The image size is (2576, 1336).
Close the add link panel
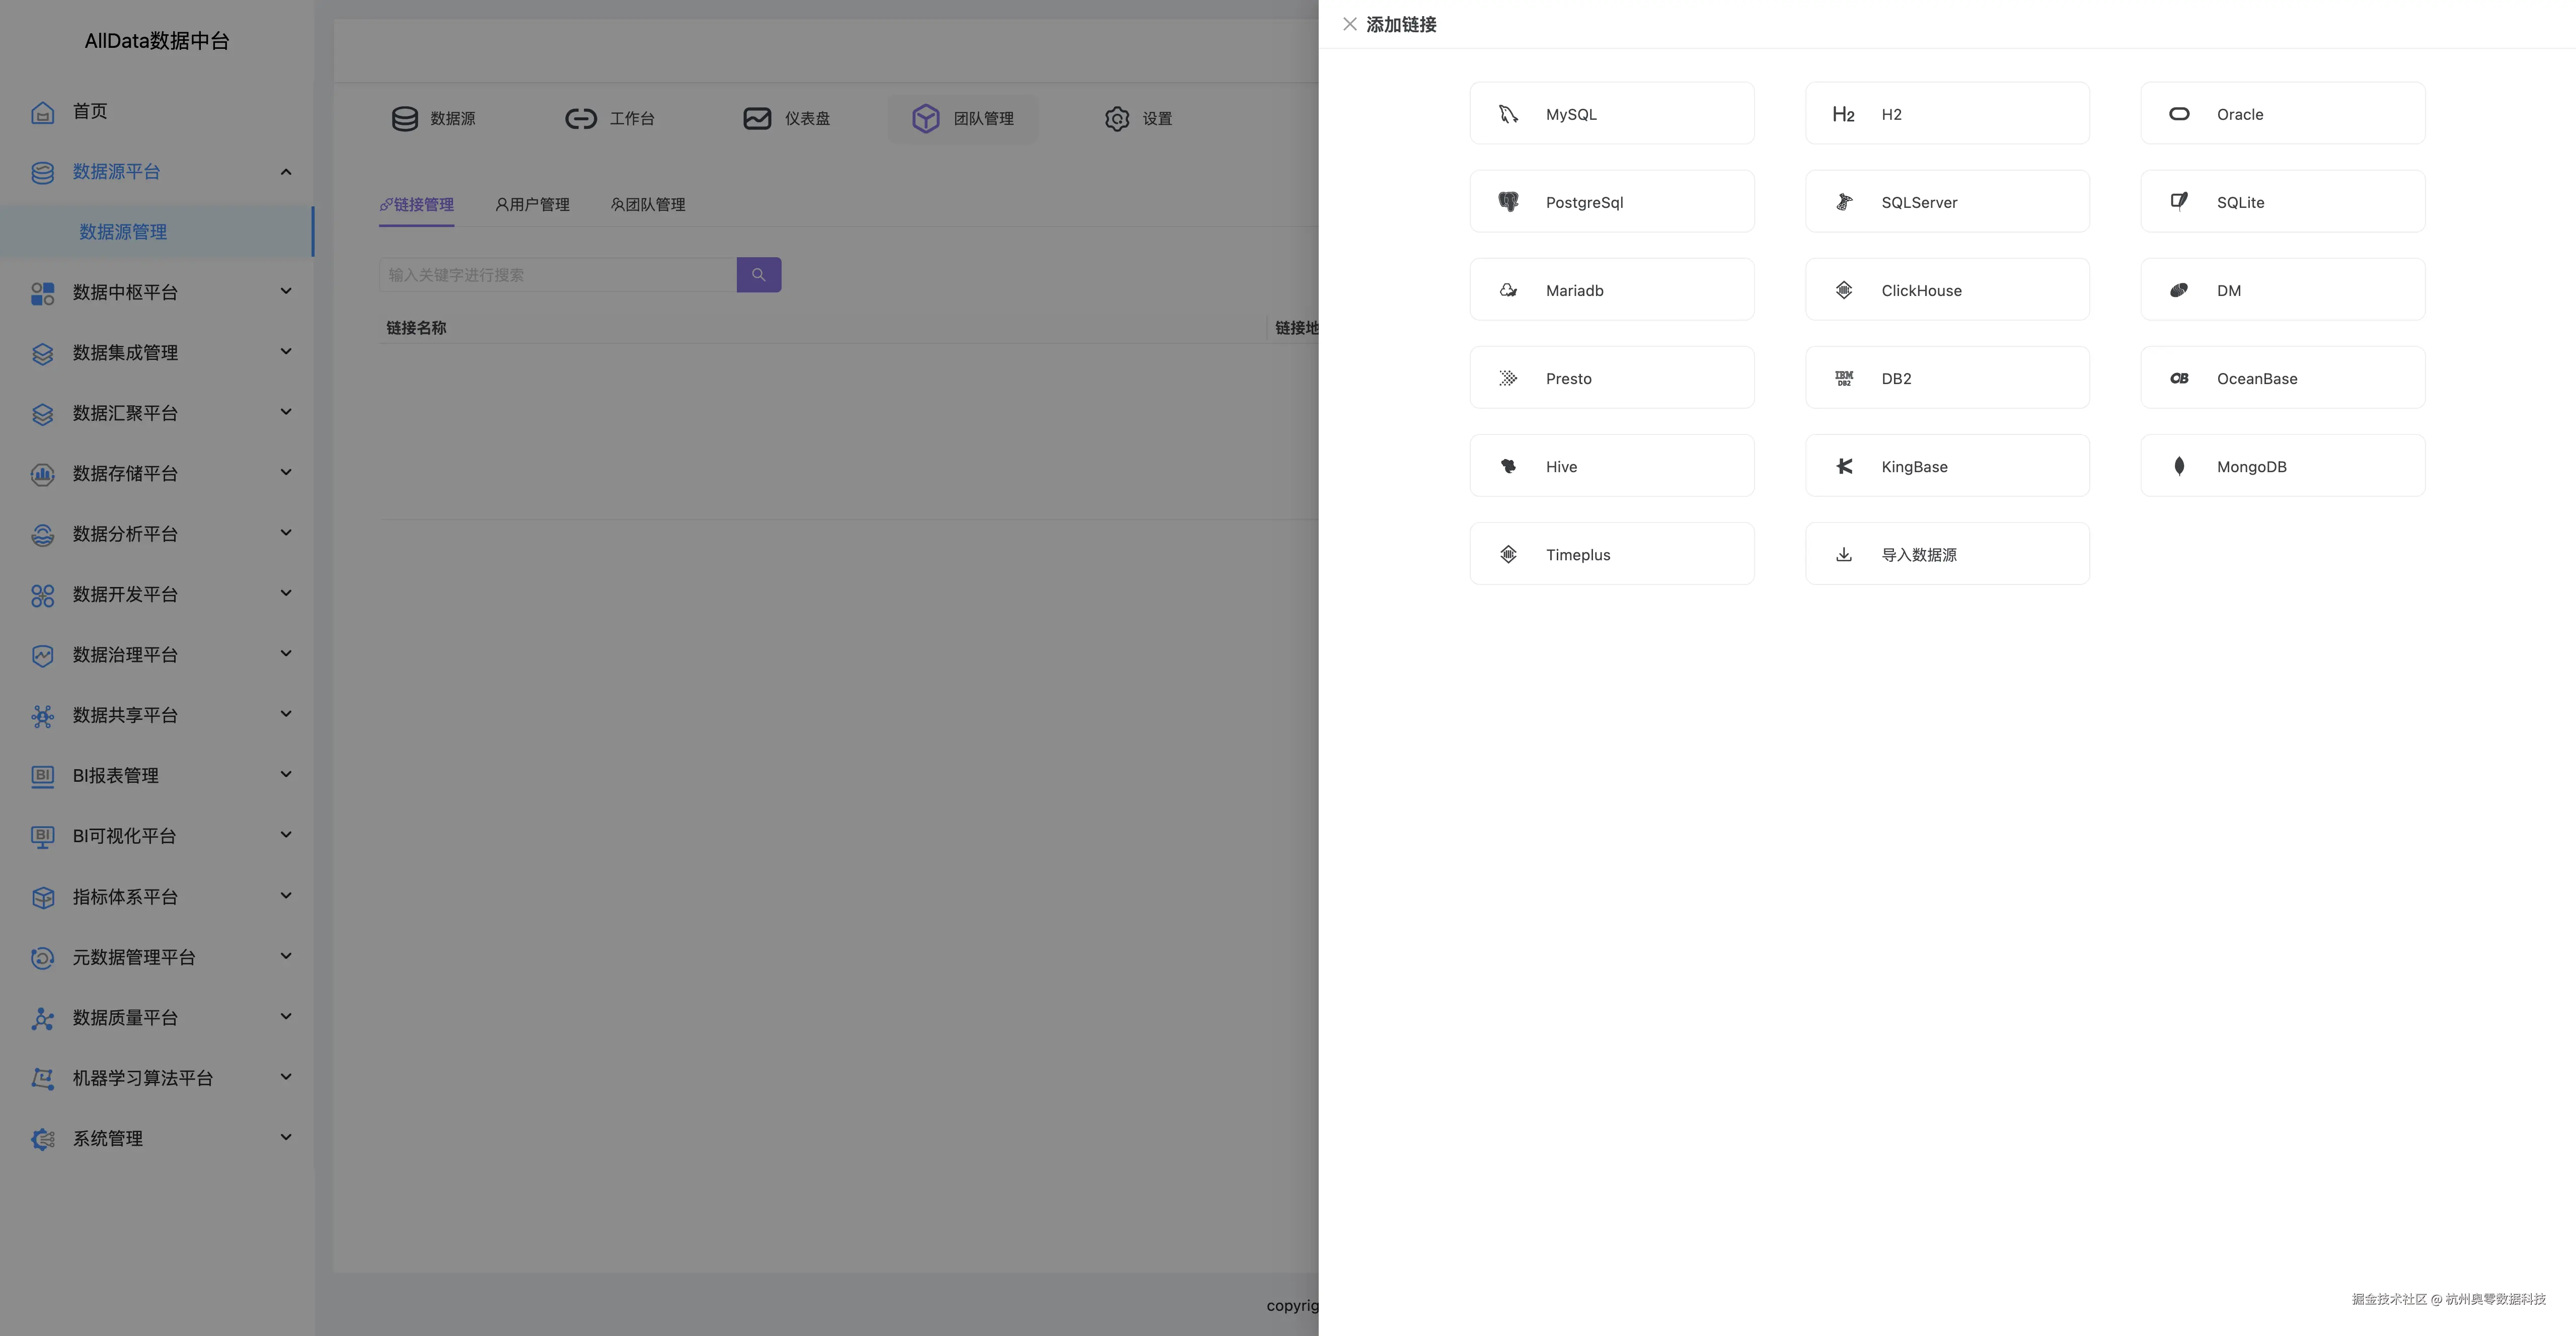[1349, 24]
